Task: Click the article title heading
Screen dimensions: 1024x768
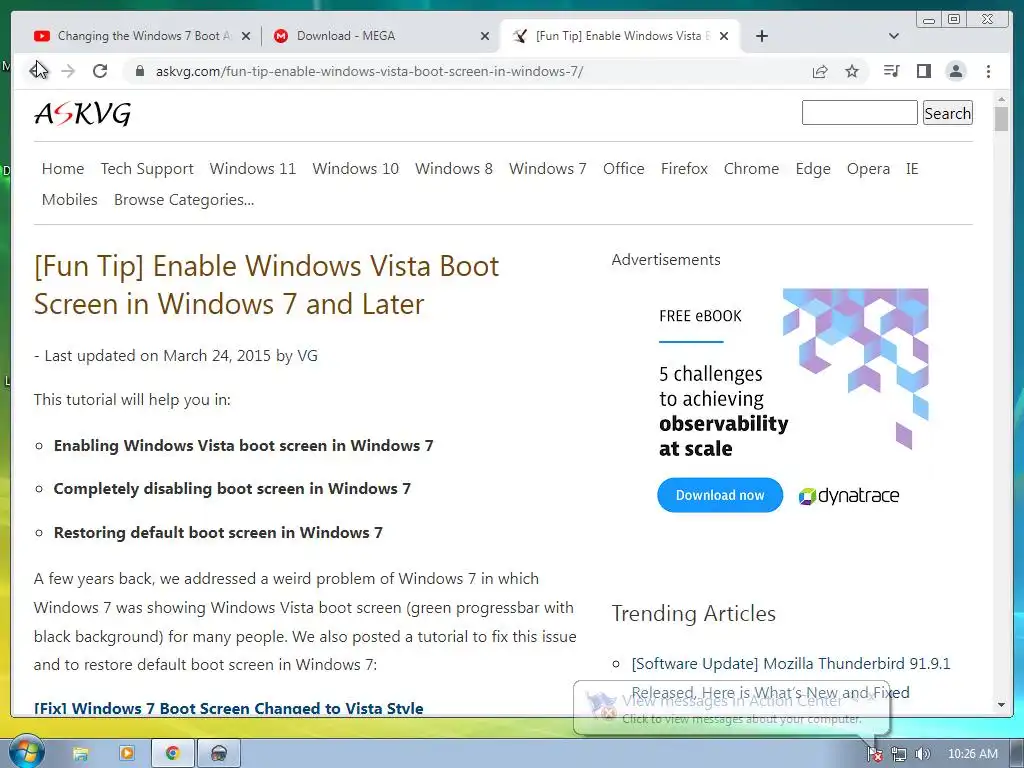Action: tap(266, 285)
